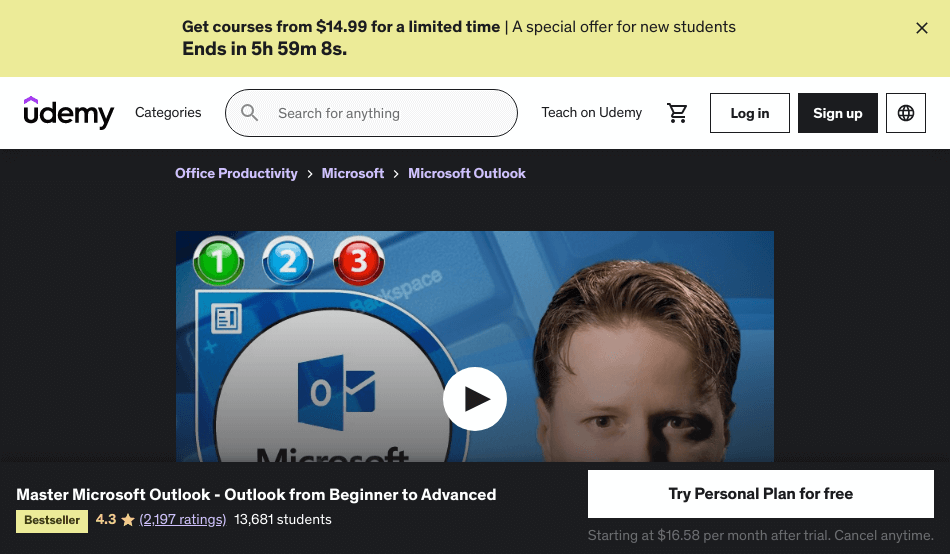
Task: Click the Log in button
Action: point(749,113)
